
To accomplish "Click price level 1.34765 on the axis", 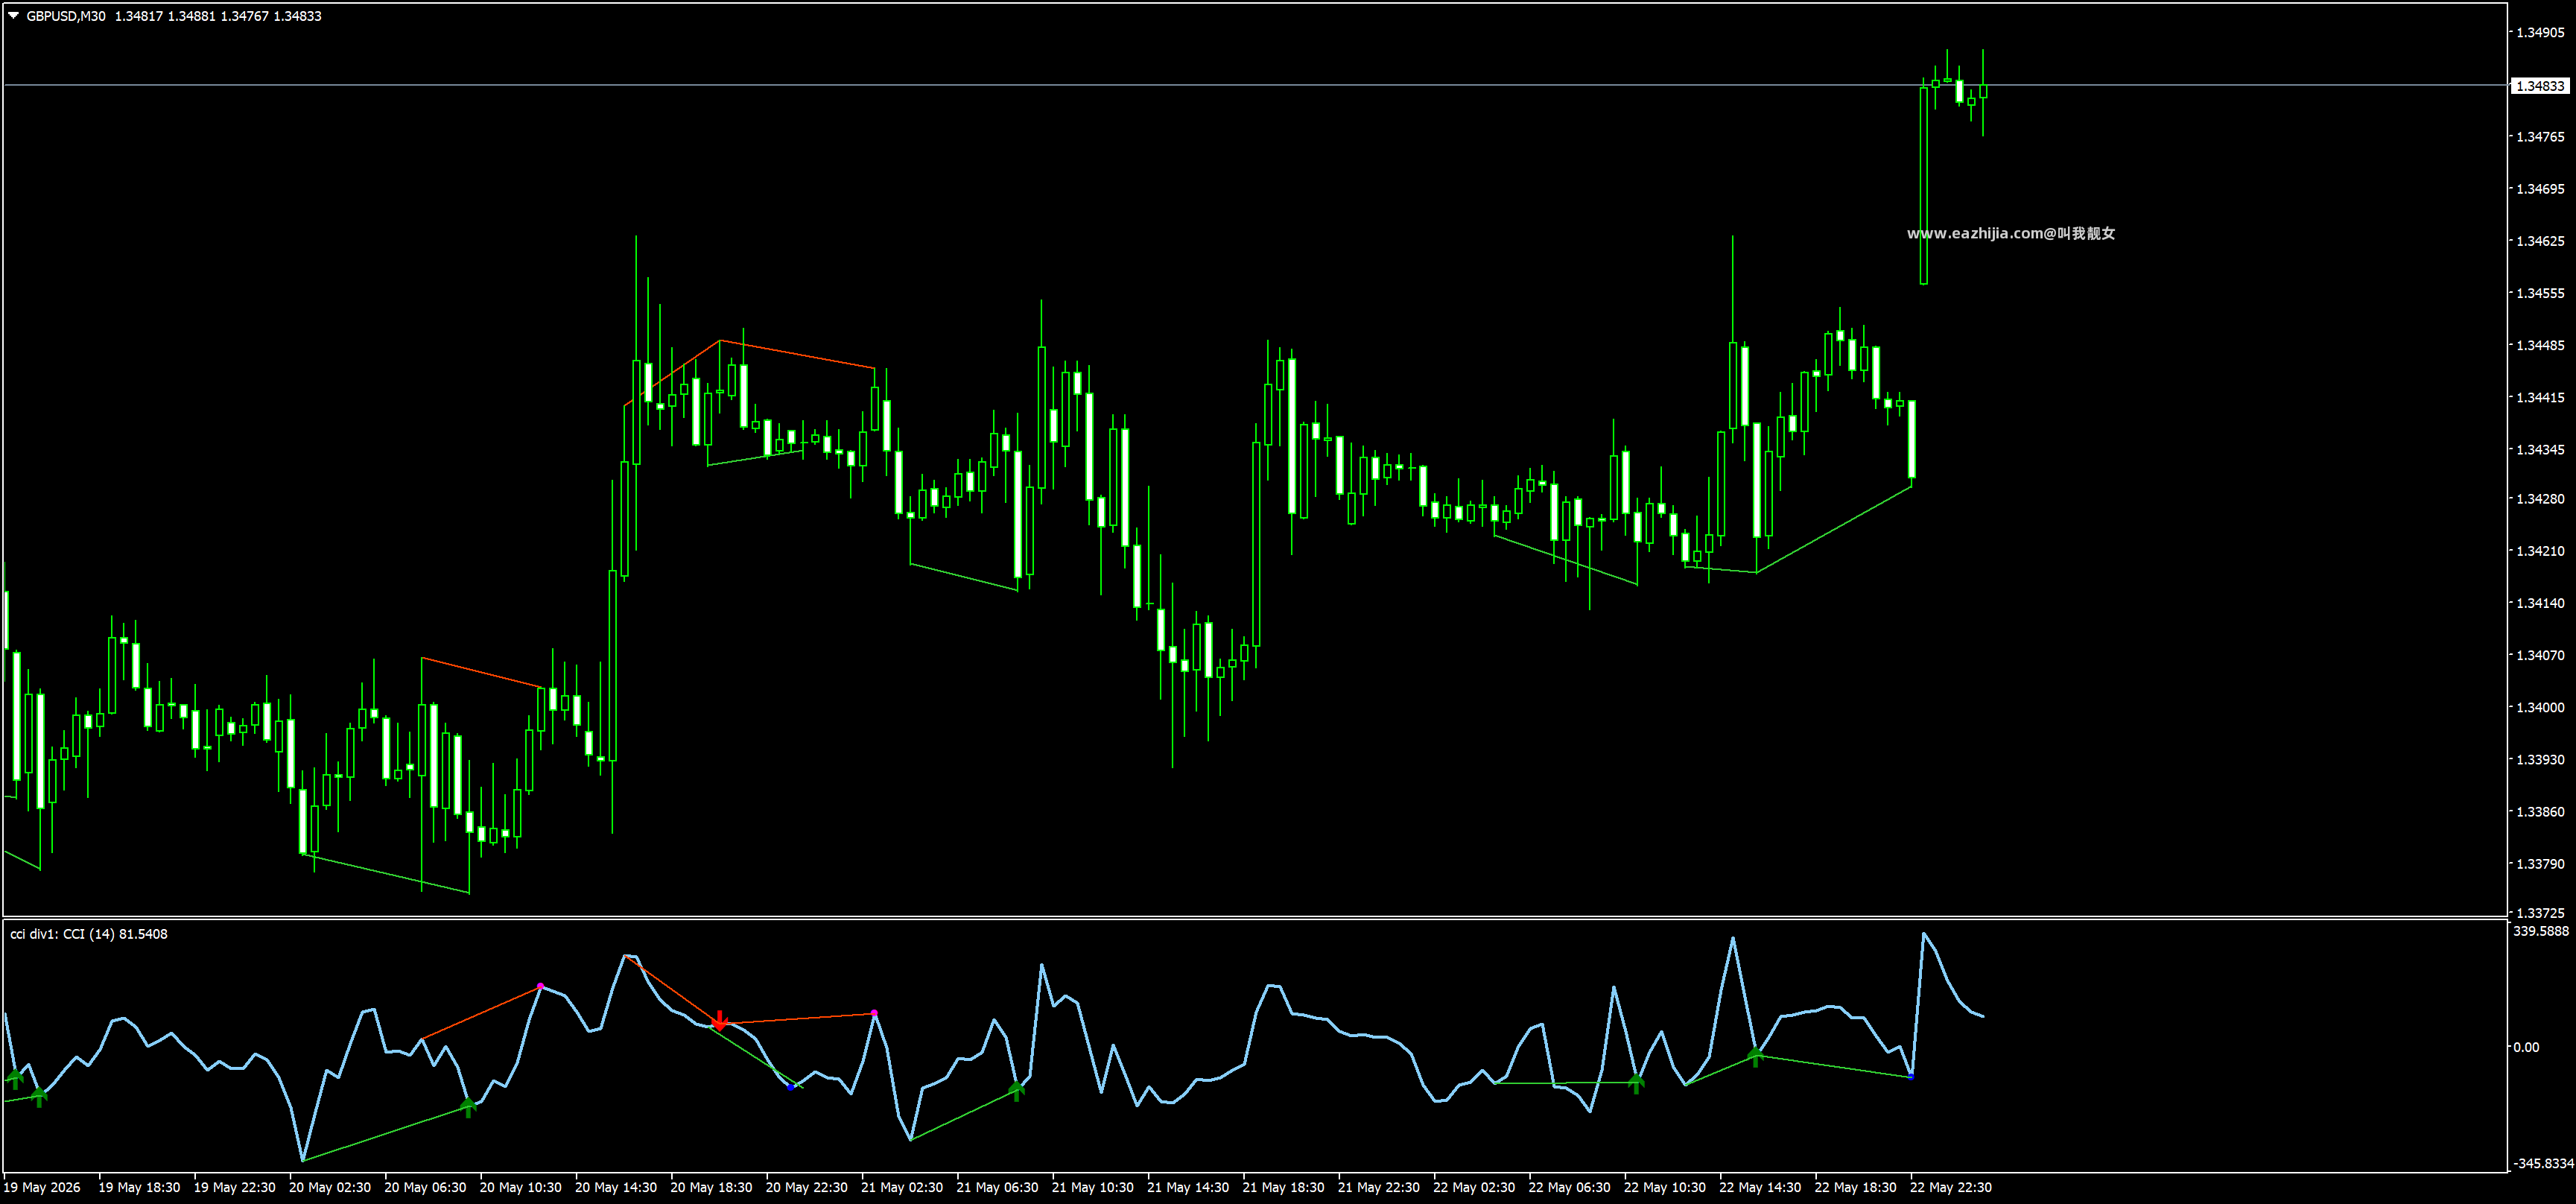I will click(2540, 136).
